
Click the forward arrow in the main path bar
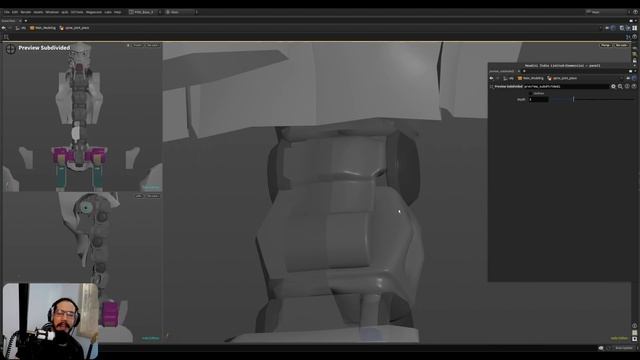coord(10,28)
